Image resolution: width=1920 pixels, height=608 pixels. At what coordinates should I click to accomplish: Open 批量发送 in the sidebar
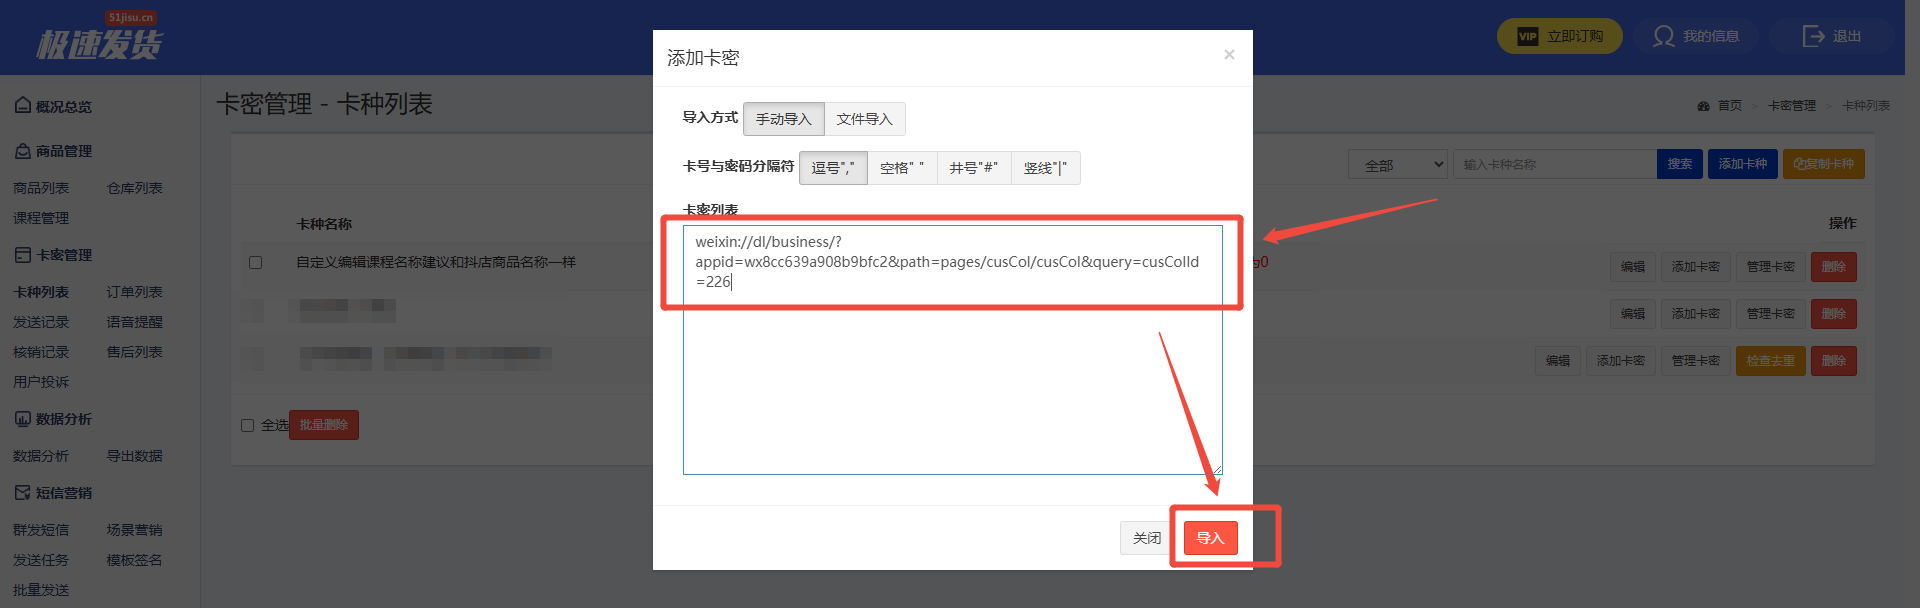(41, 590)
